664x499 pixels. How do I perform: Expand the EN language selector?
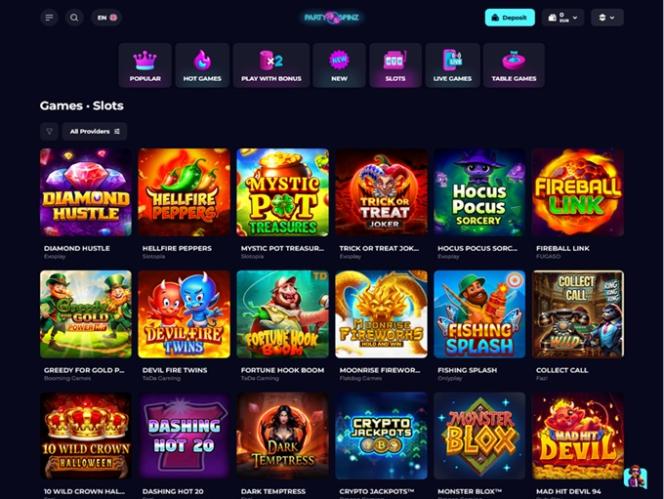click(x=107, y=18)
